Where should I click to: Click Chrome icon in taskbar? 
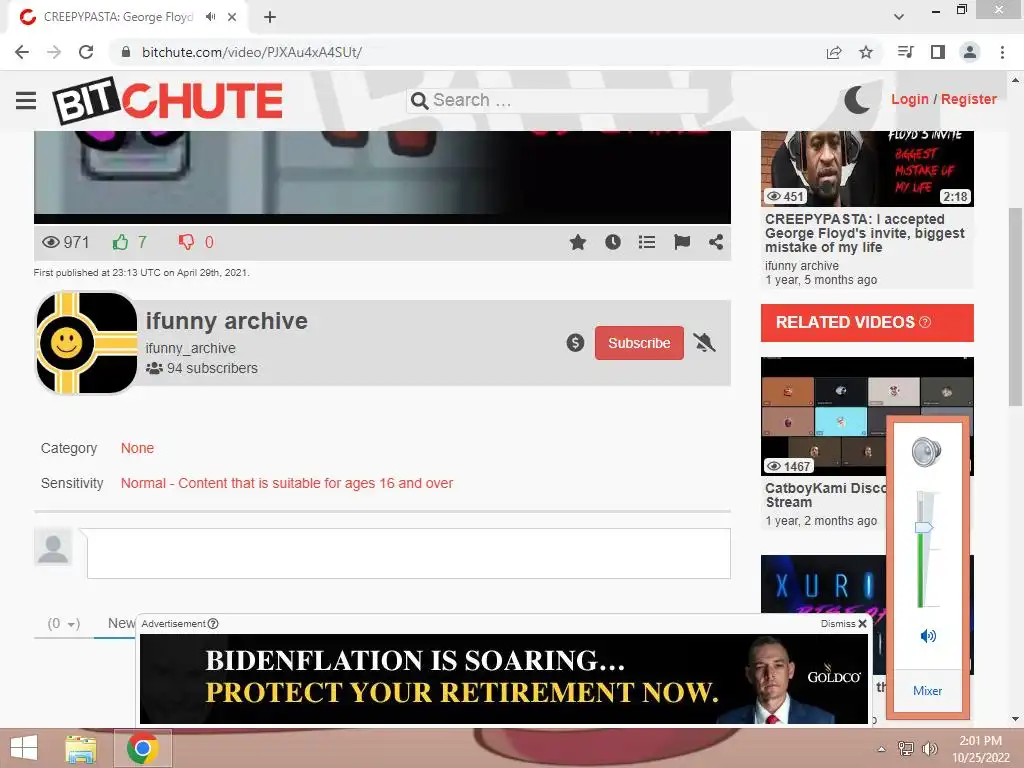(143, 748)
